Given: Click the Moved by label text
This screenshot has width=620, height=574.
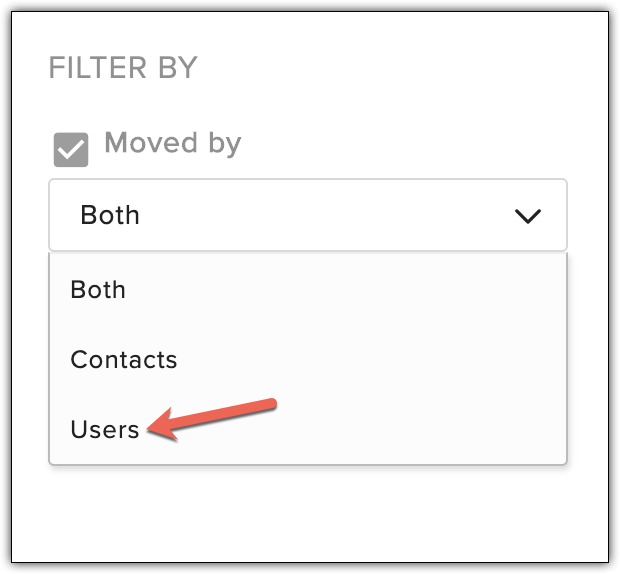Looking at the screenshot, I should [x=172, y=143].
